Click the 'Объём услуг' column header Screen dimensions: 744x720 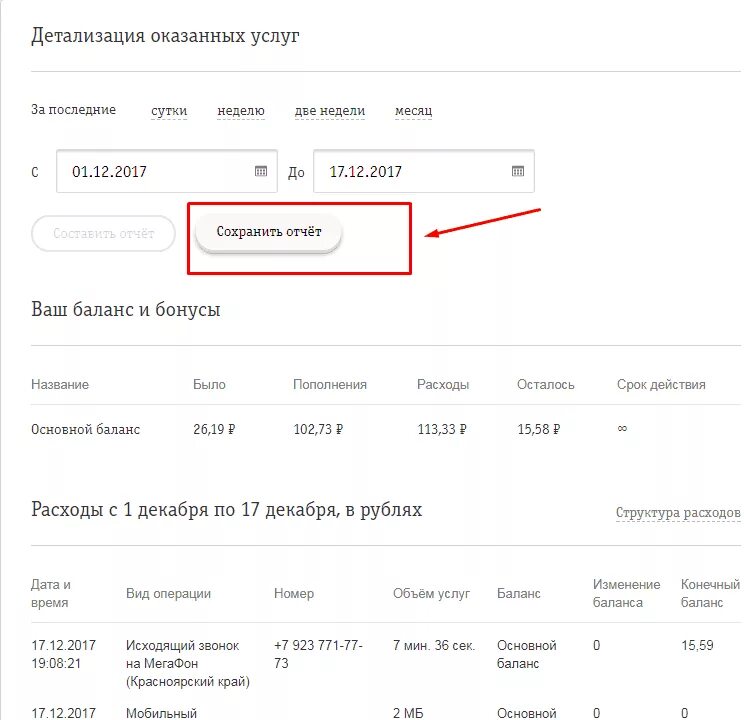[x=431, y=594]
